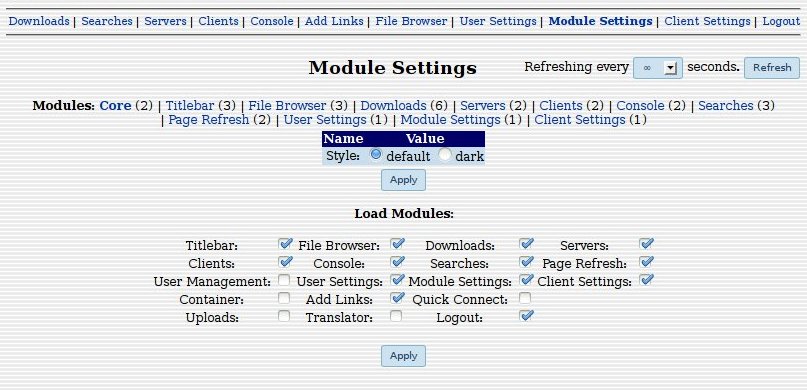The height and width of the screenshot is (390, 807).
Task: Open File Browser module in Modules list
Action: (287, 105)
